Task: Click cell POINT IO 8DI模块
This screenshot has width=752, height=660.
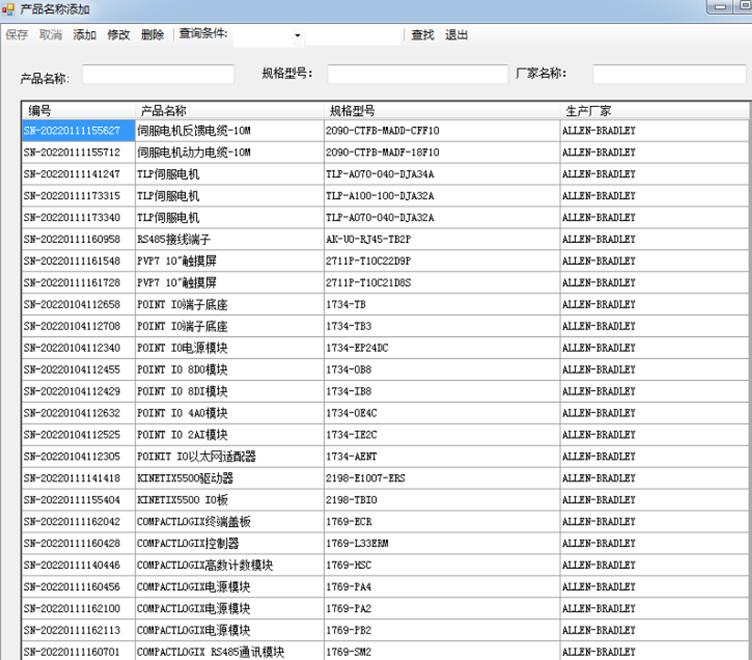Action: [229, 391]
